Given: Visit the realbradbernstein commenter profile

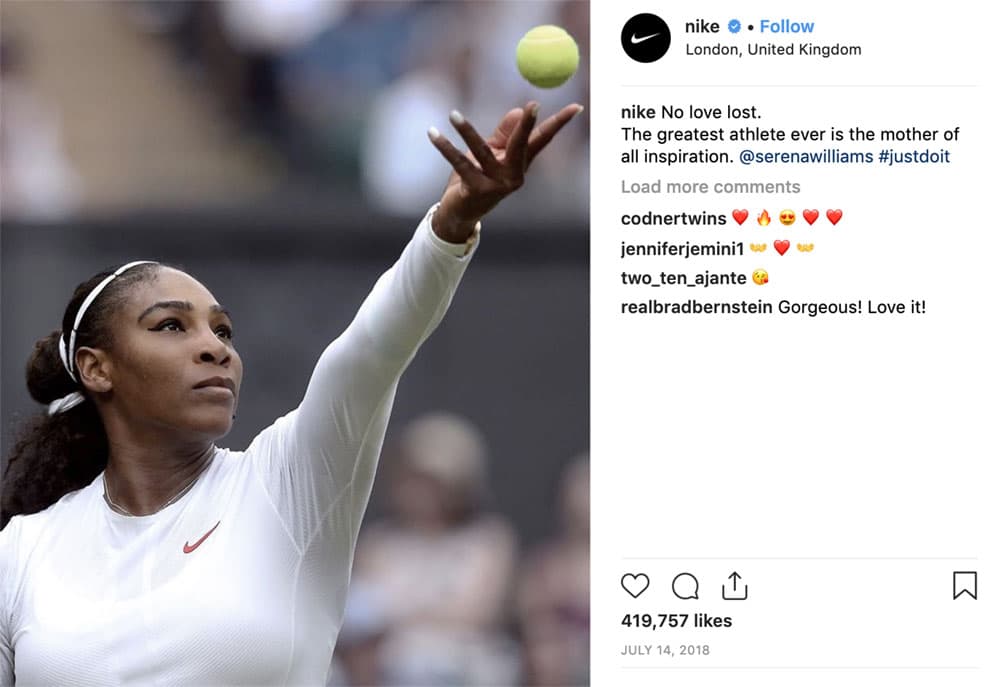Looking at the screenshot, I should [696, 307].
